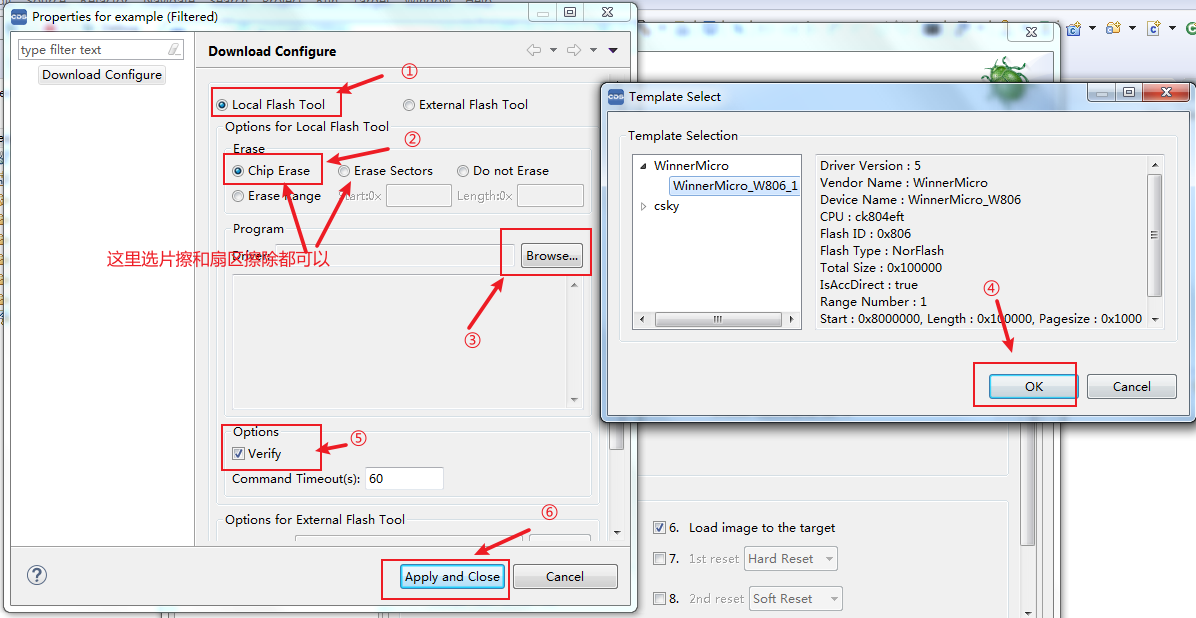1196x618 pixels.
Task: Select the Do not Erase option
Action: coord(463,171)
